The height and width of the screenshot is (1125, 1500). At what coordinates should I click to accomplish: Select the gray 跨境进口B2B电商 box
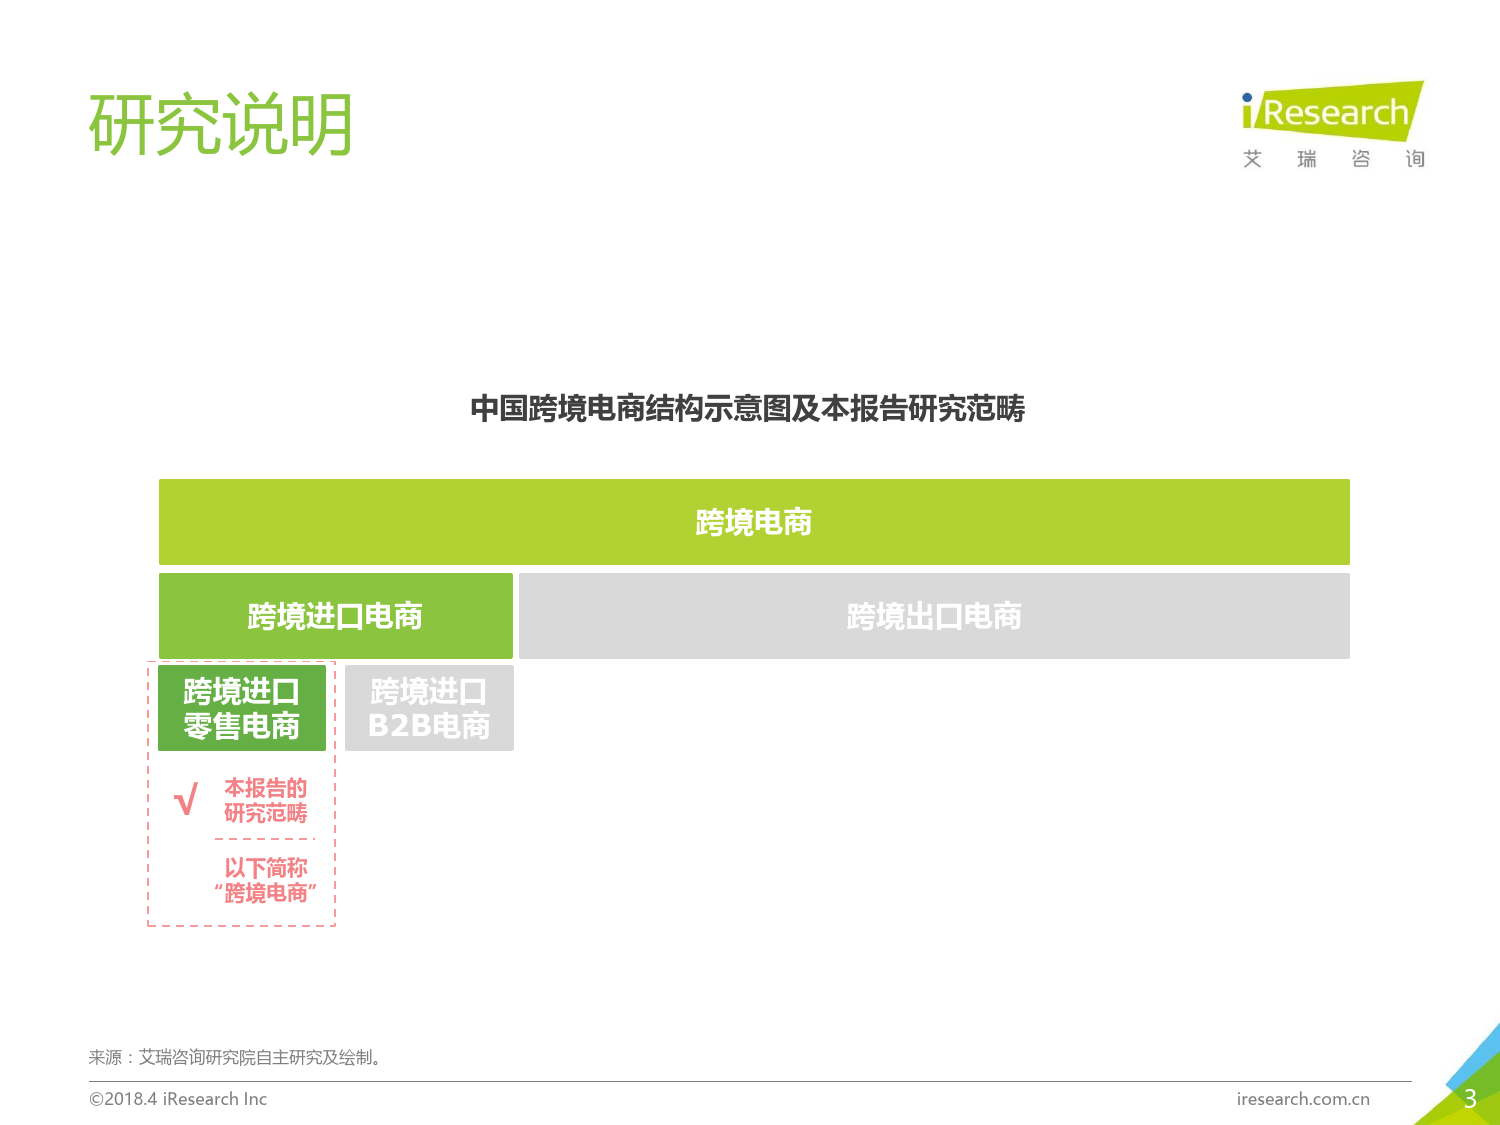(429, 708)
